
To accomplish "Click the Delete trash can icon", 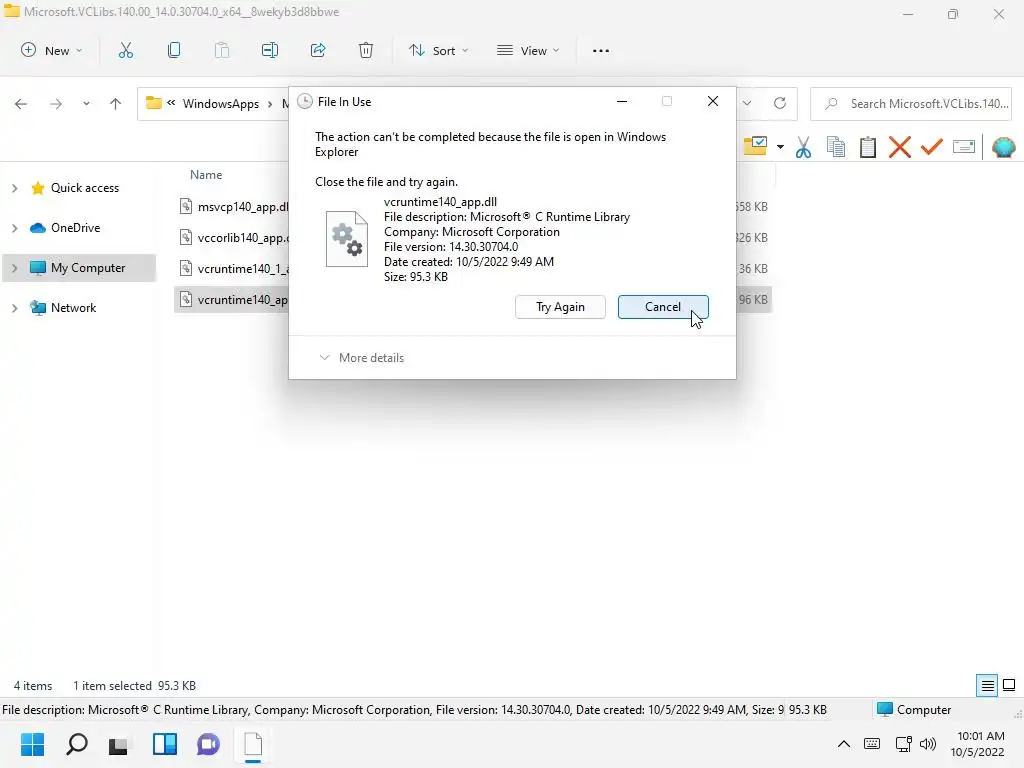I will tap(366, 50).
